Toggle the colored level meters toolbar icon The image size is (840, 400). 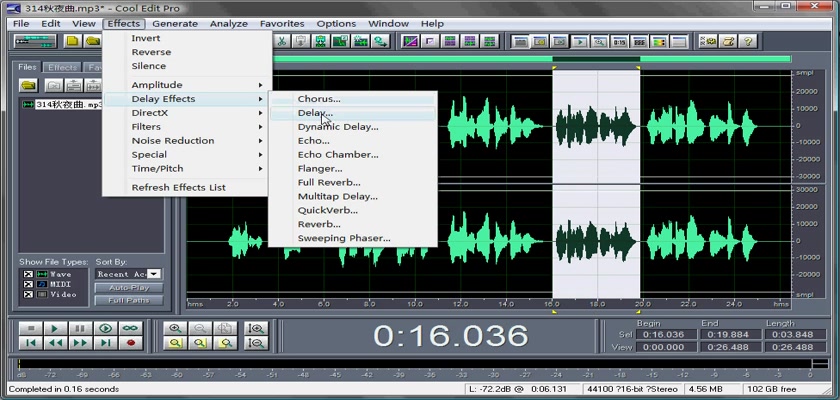659,41
